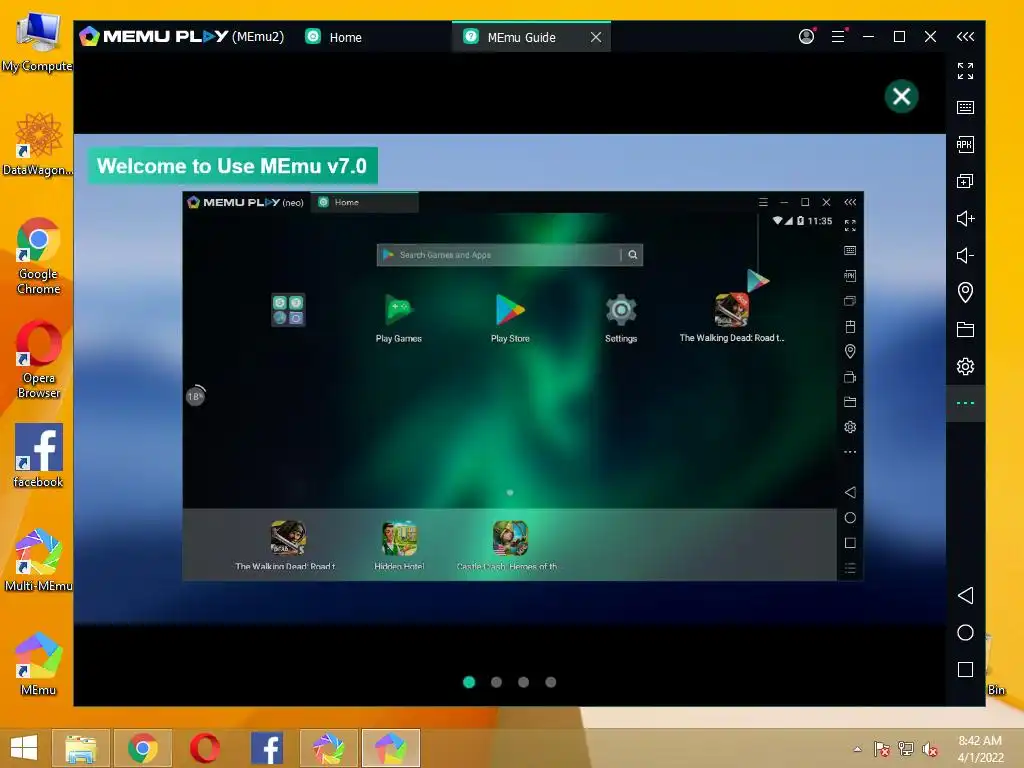The width and height of the screenshot is (1024, 768).
Task: Open the taskbar clock showing 8:42 AM
Action: click(x=980, y=748)
